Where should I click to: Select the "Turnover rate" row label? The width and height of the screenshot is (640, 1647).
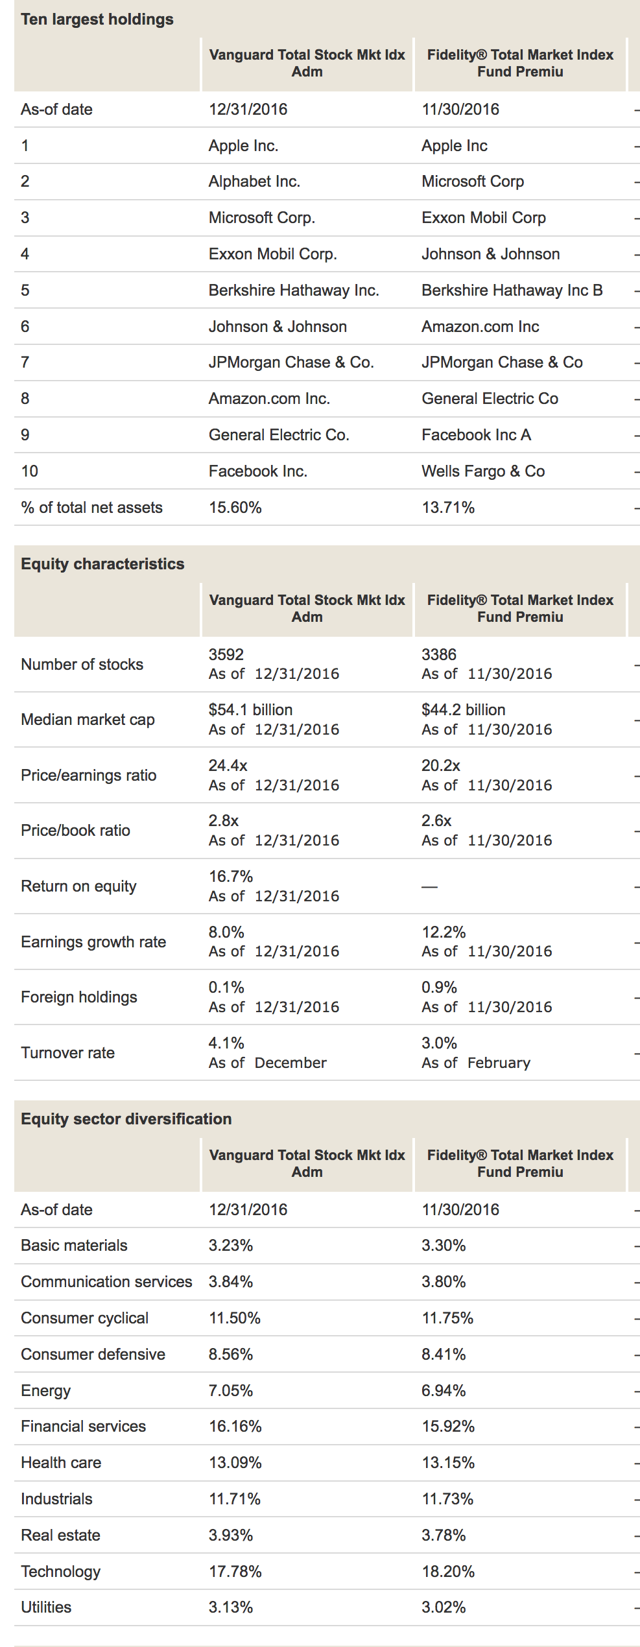click(x=68, y=1053)
